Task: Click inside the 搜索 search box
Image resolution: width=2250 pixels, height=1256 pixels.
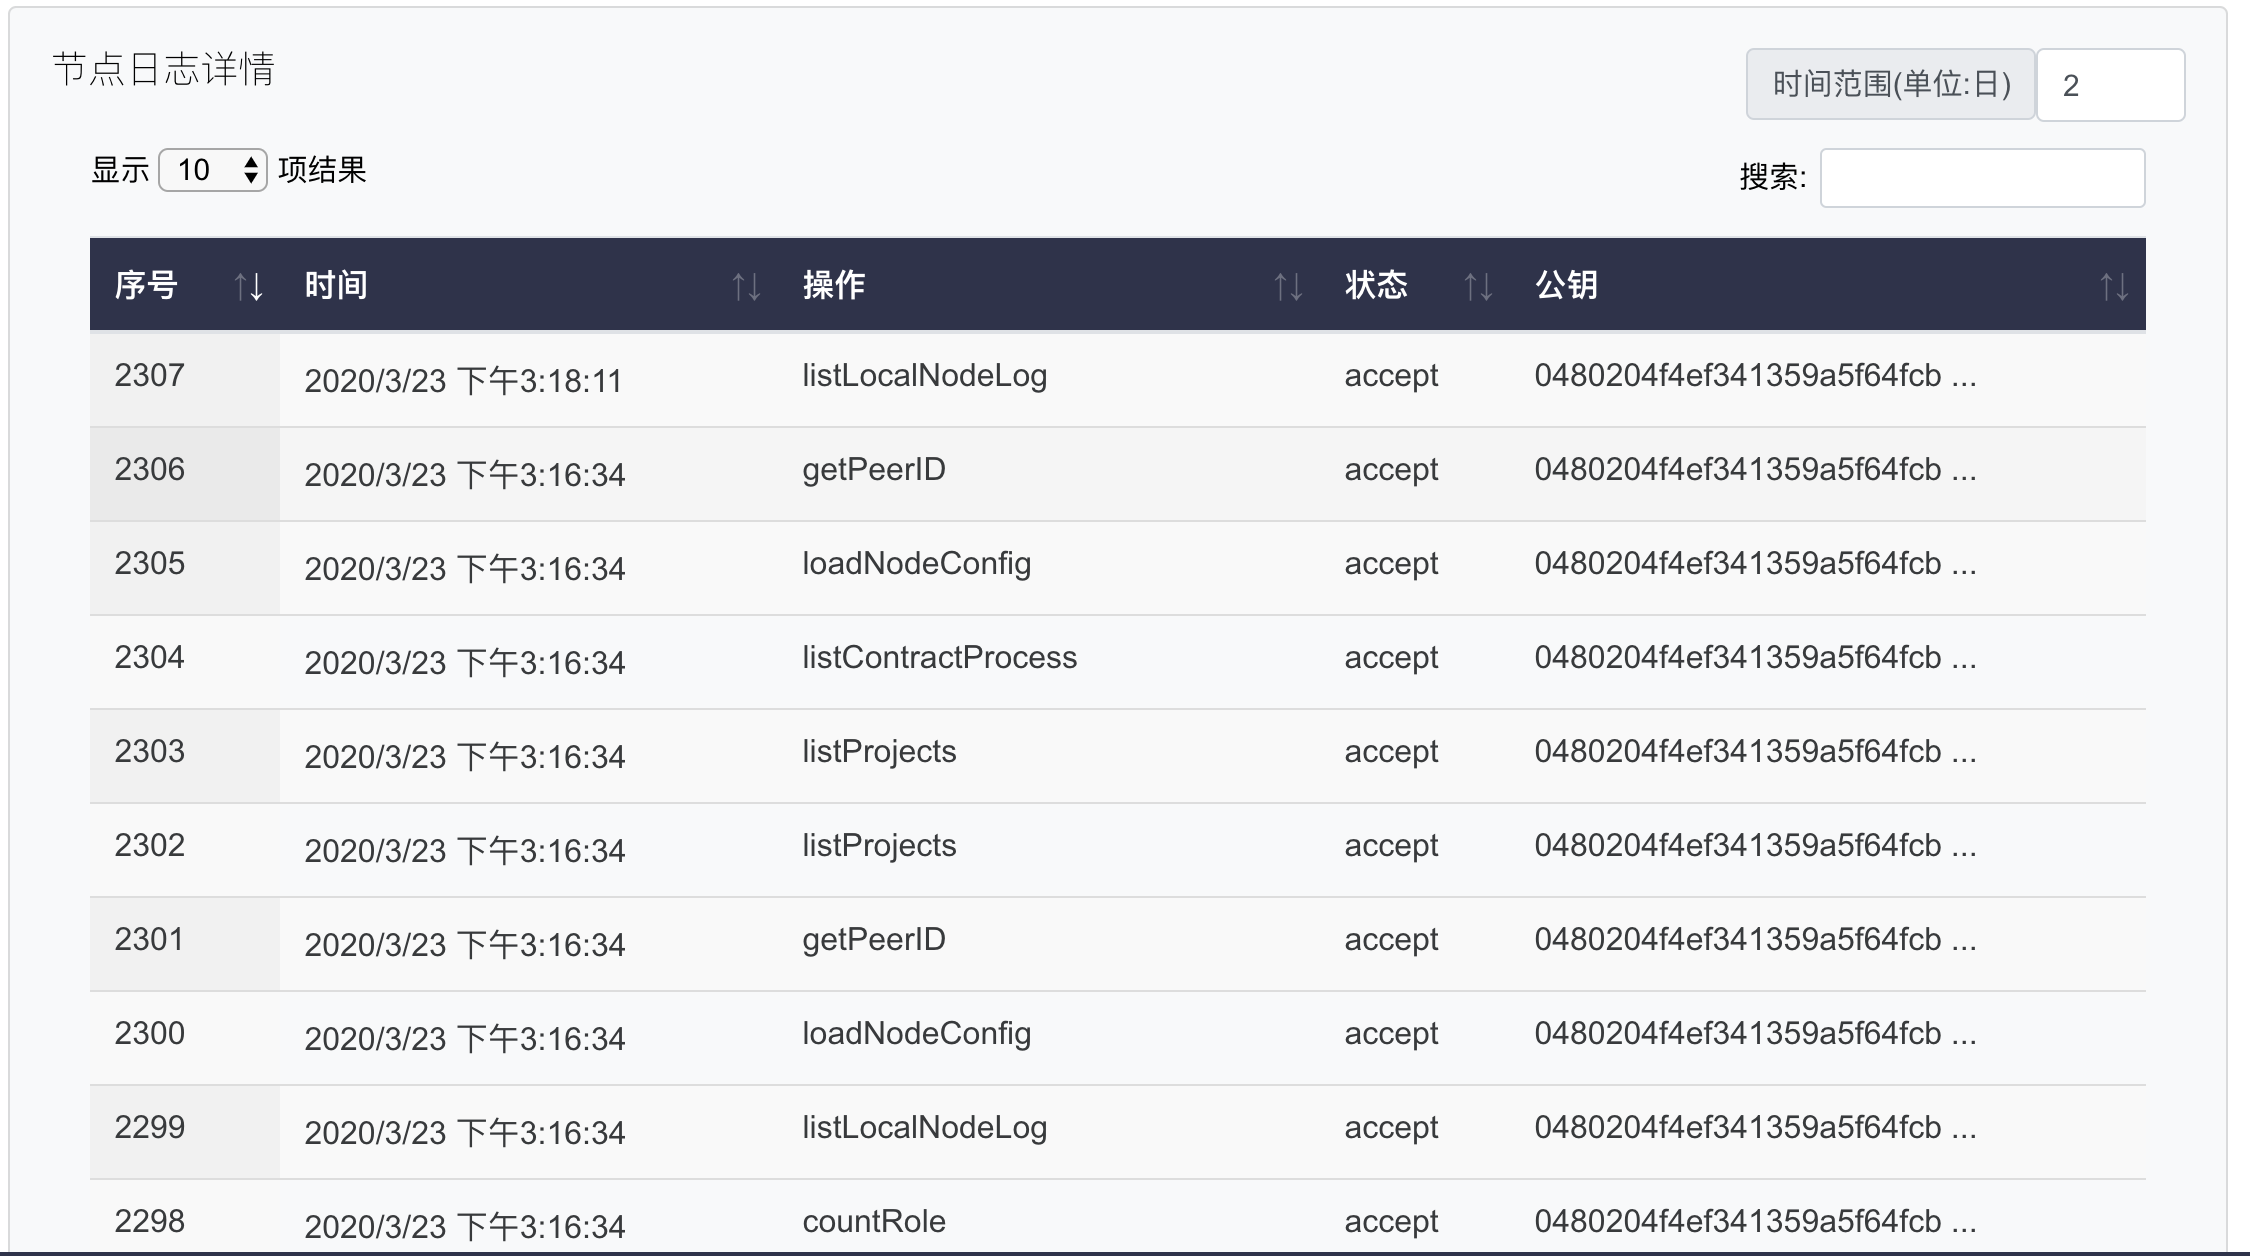Action: tap(1982, 178)
